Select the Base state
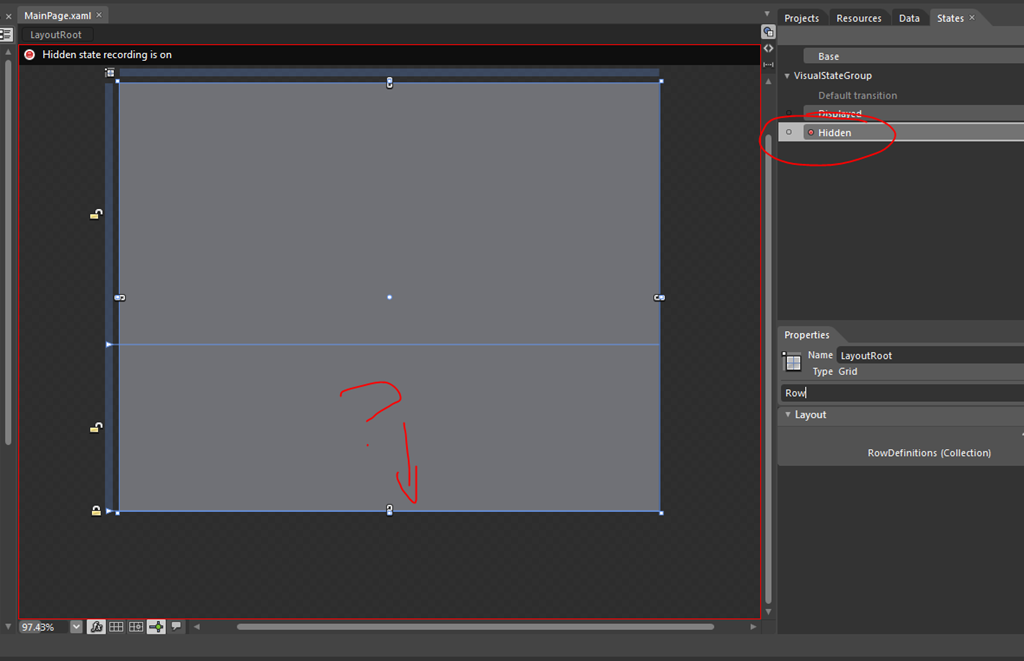1024x661 pixels. (x=914, y=56)
